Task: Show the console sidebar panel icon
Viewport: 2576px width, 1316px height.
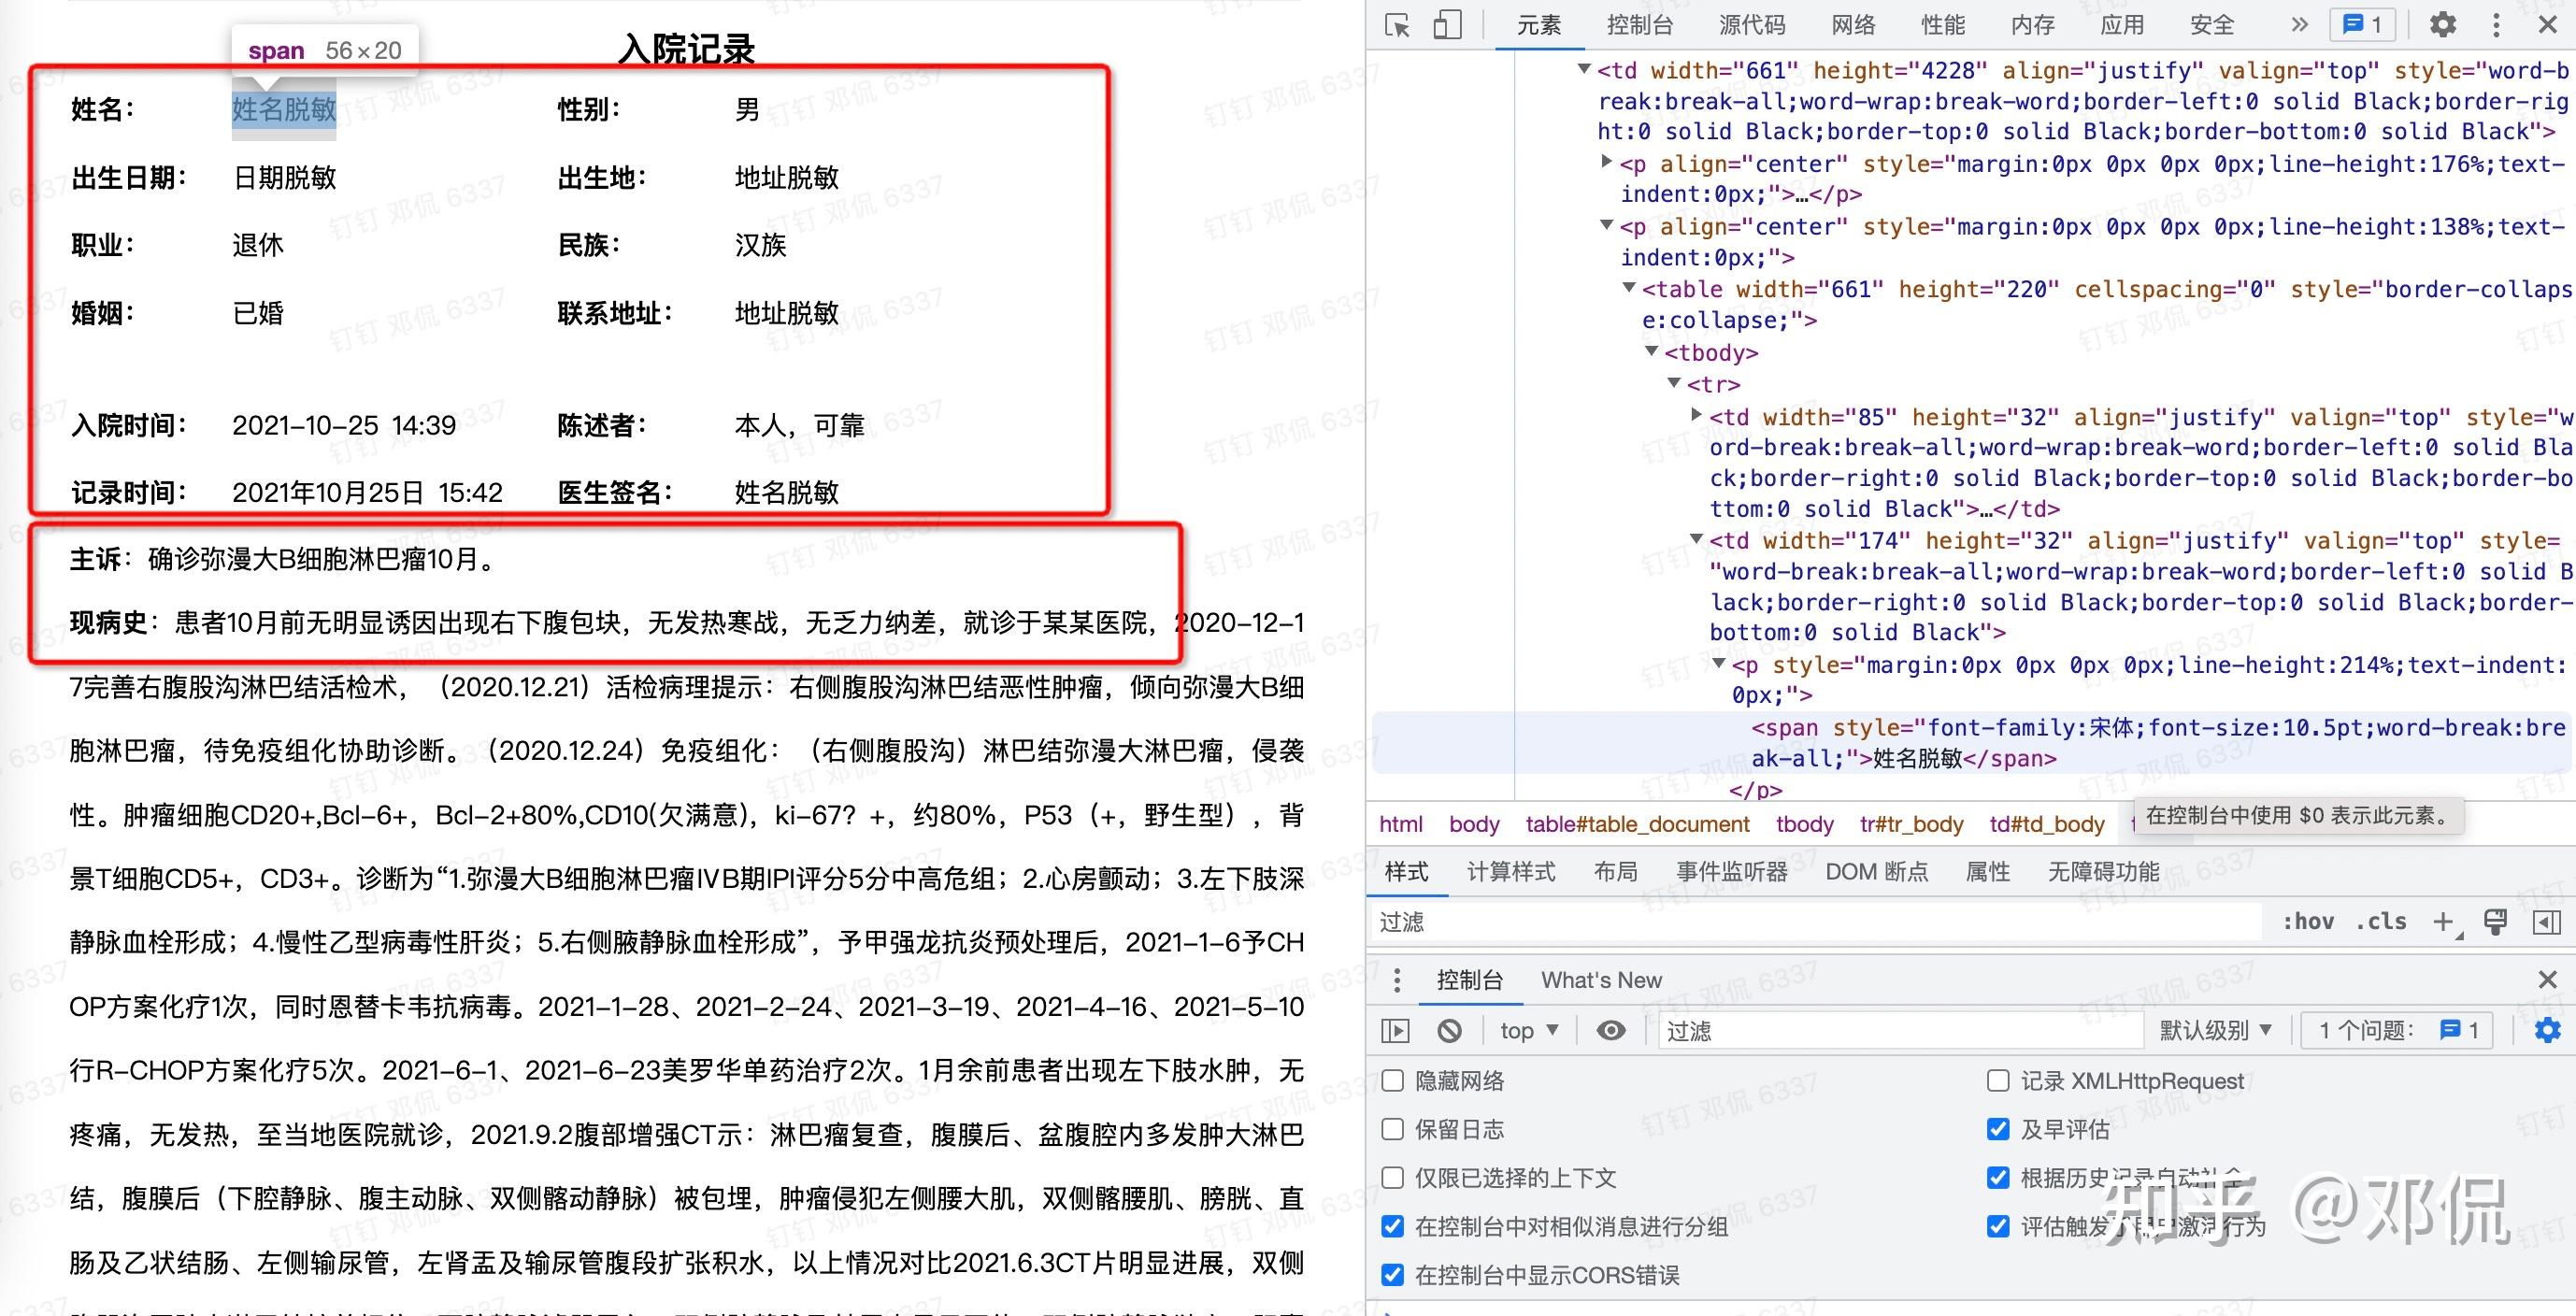Action: 1395,1030
